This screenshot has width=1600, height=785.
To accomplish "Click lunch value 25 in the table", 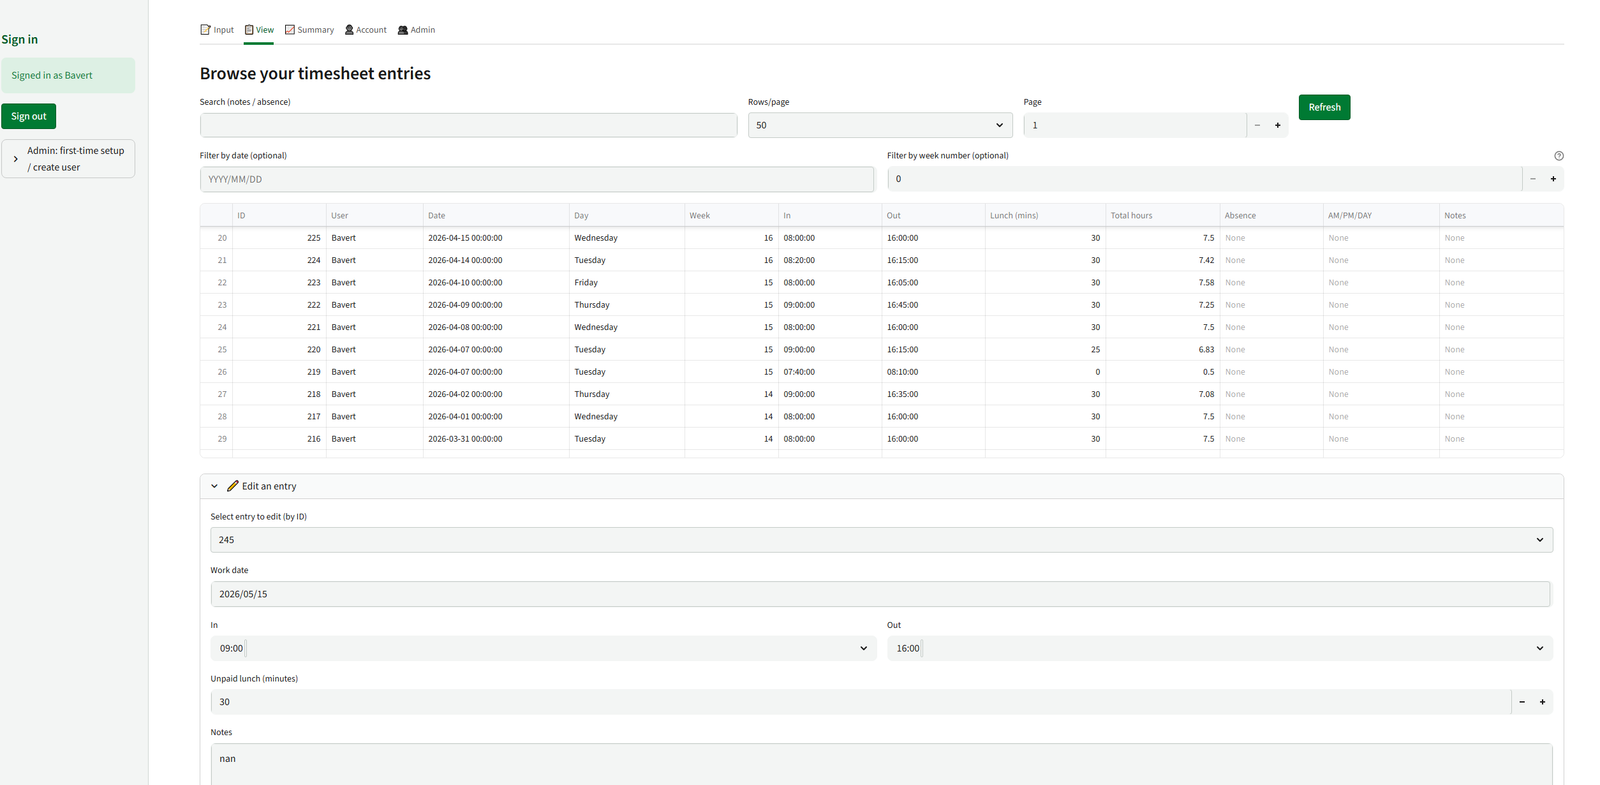I will (1045, 350).
